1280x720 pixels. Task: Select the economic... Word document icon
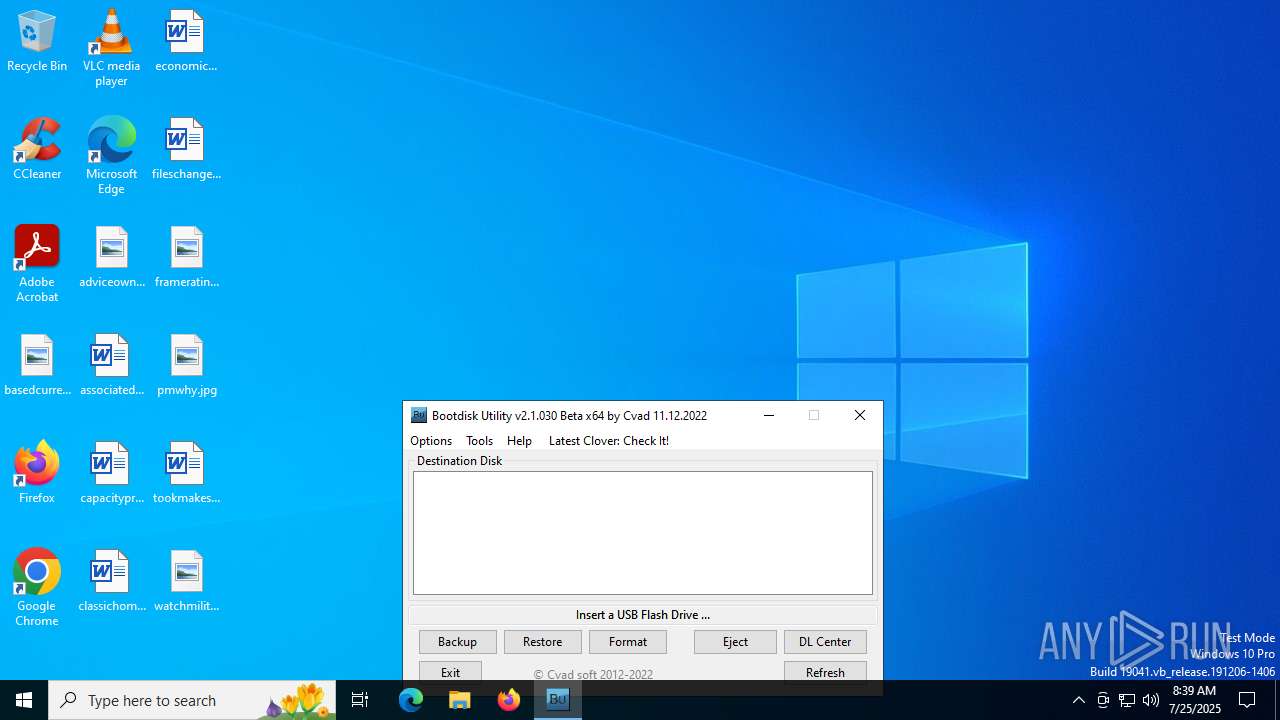click(186, 41)
